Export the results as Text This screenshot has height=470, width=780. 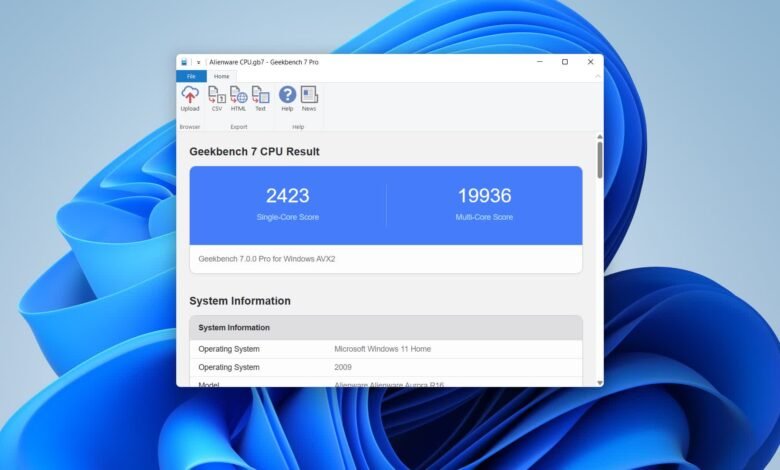[x=260, y=98]
